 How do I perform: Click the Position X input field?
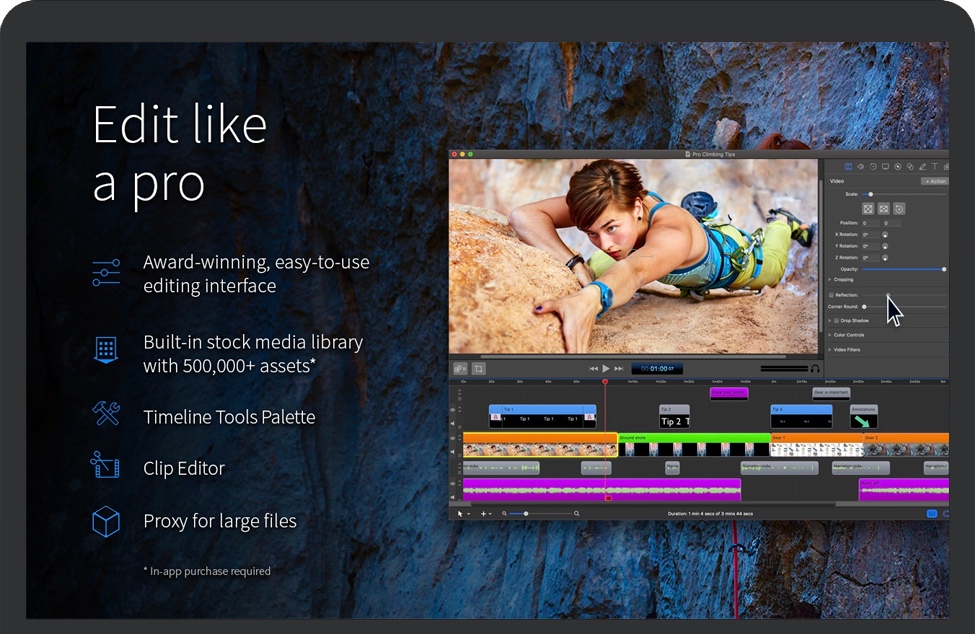click(x=871, y=223)
